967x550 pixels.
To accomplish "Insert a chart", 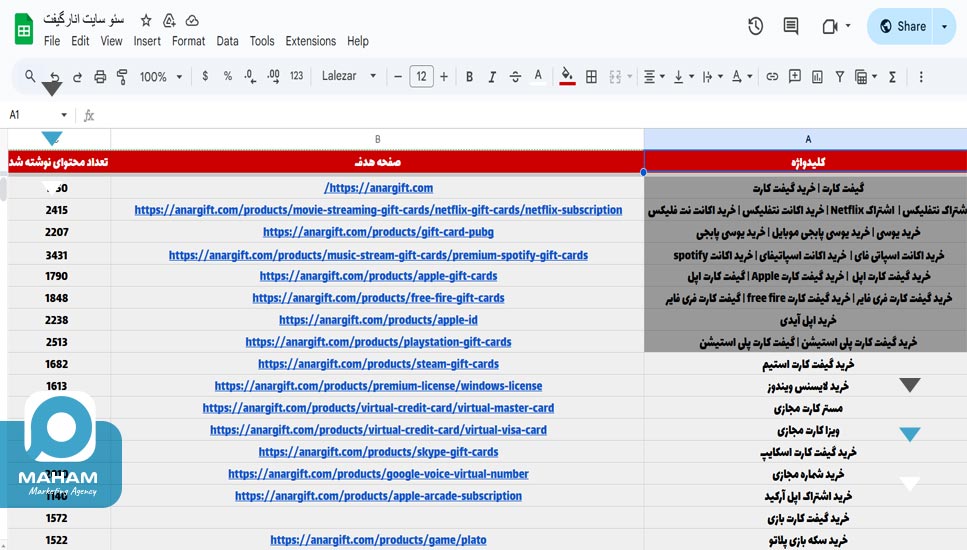I will 817,76.
